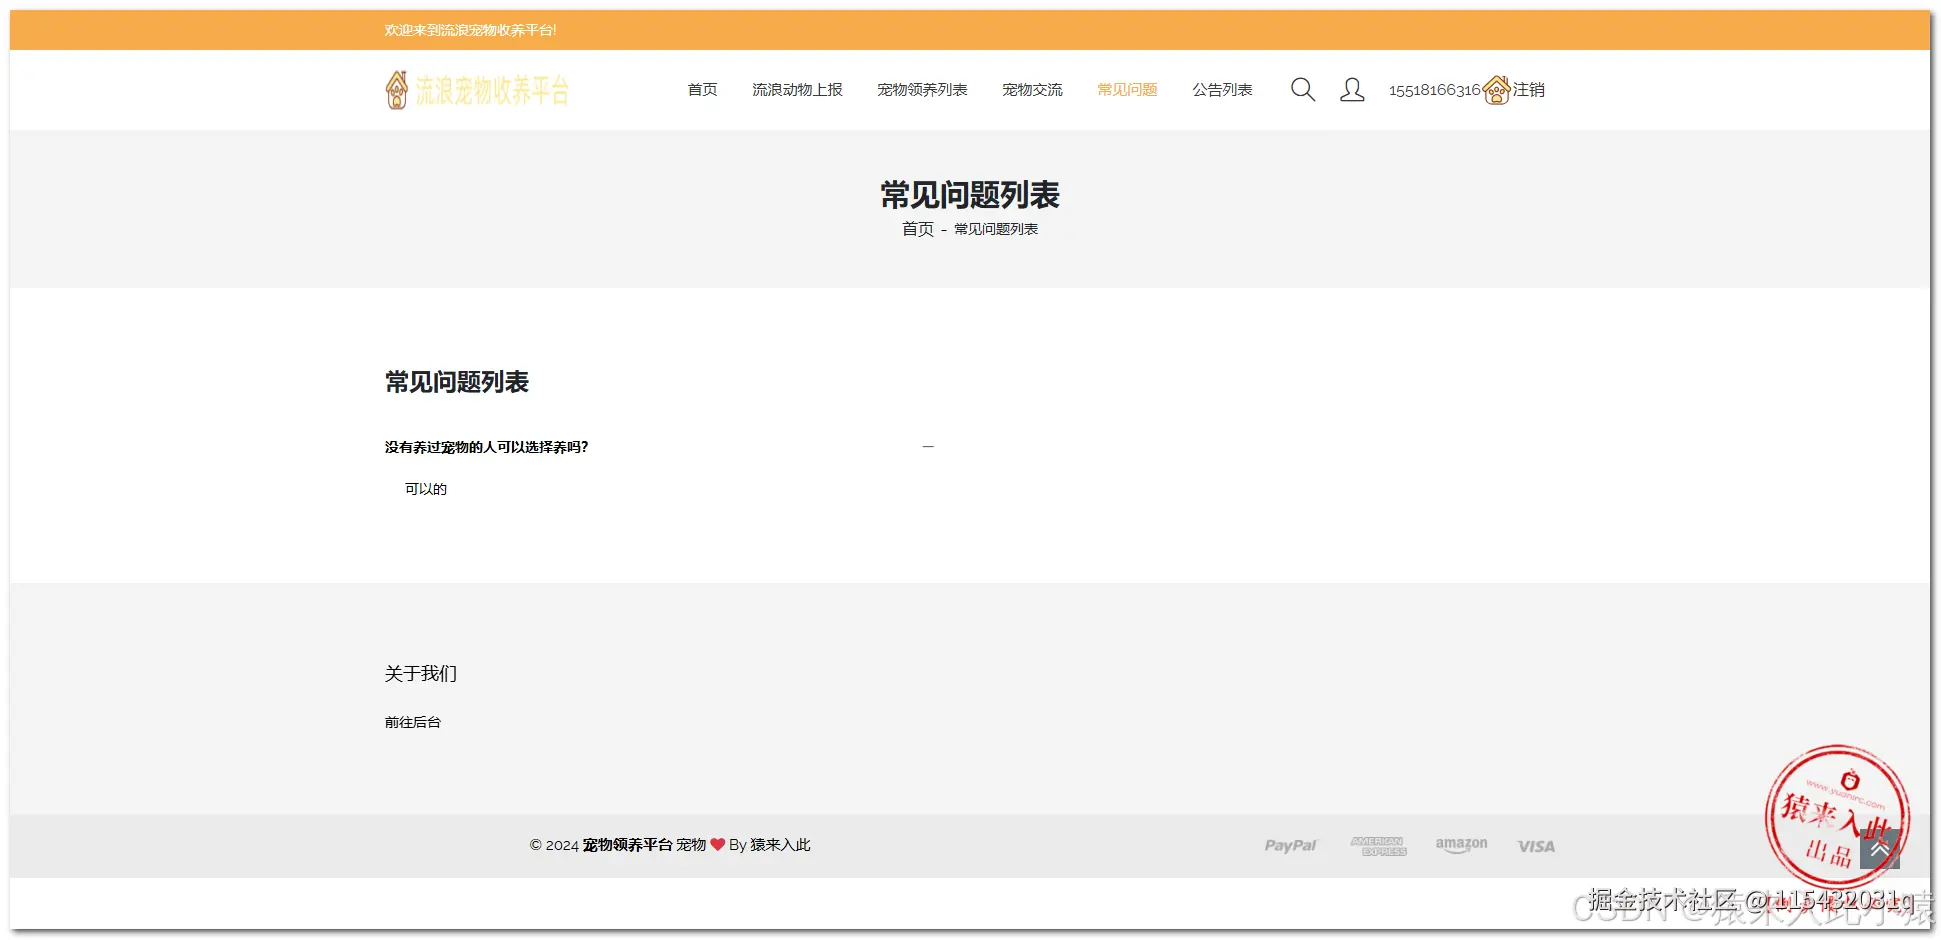Open the 公告列表 menu item
The height and width of the screenshot is (940, 1941).
pos(1222,89)
